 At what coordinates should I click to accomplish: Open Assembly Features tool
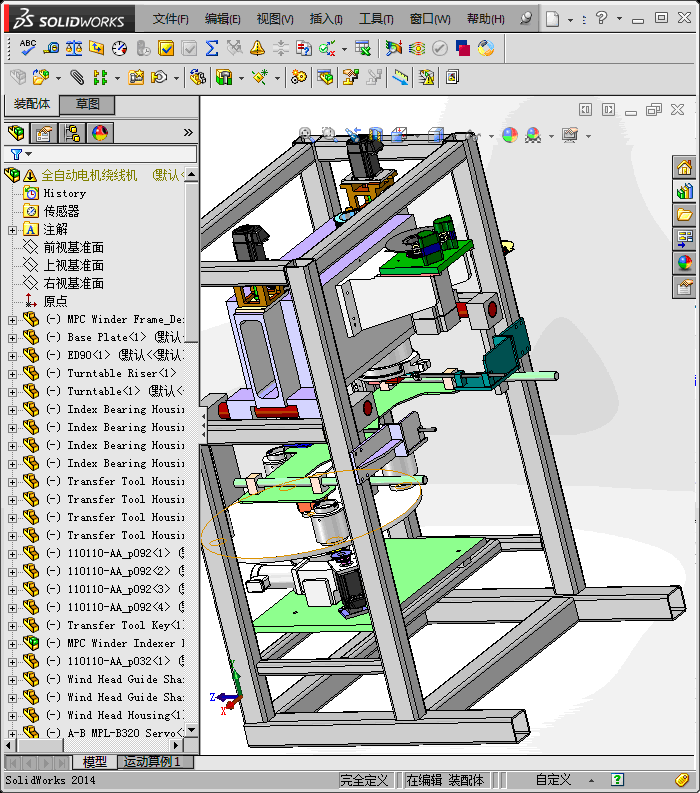(224, 77)
